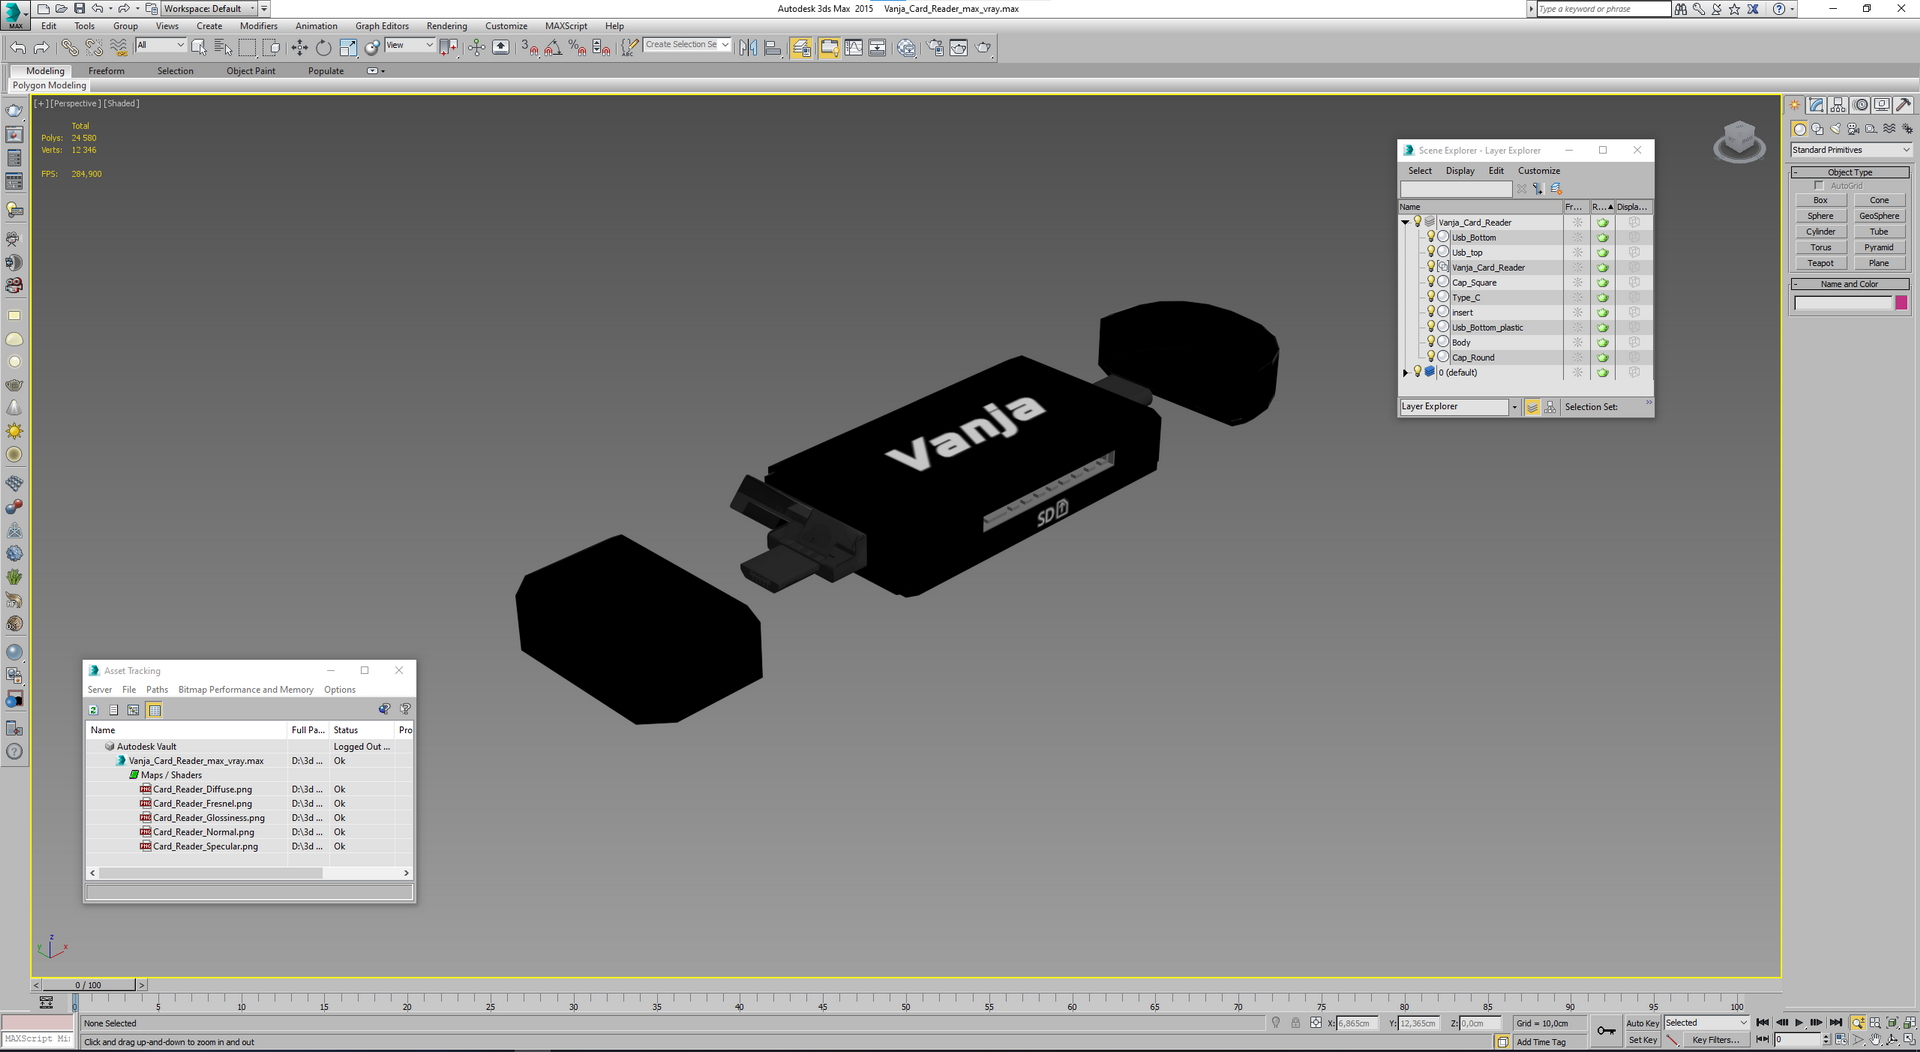
Task: Click the Cylinder primitive button
Action: click(x=1820, y=232)
